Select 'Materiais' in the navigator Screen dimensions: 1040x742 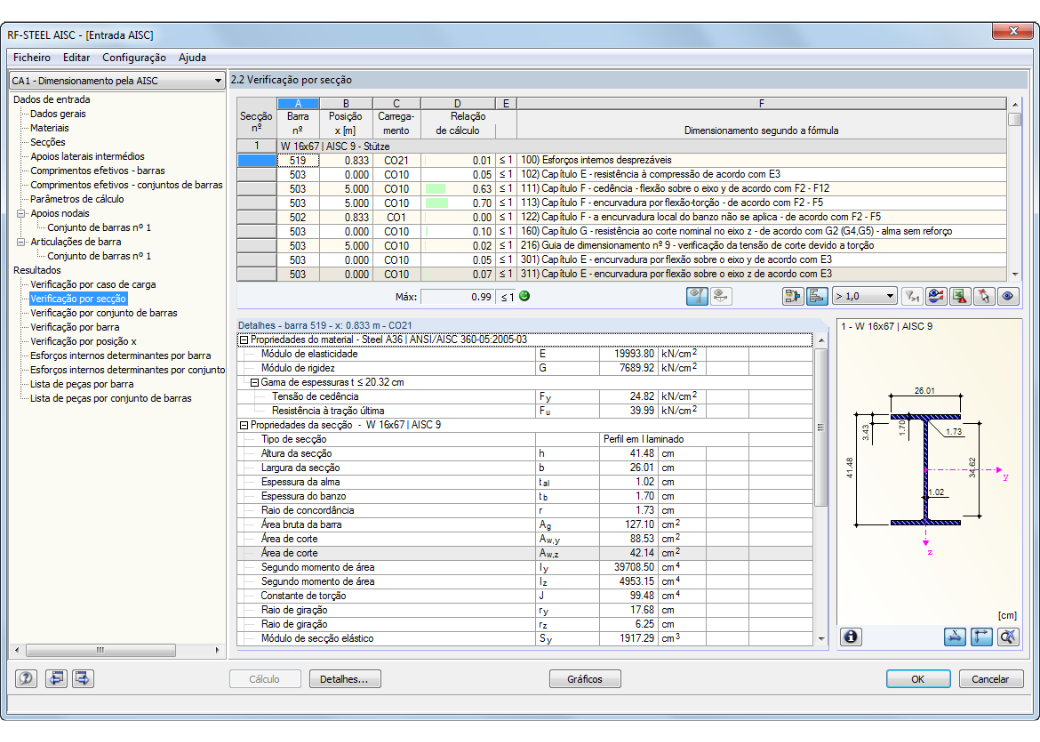pos(49,128)
